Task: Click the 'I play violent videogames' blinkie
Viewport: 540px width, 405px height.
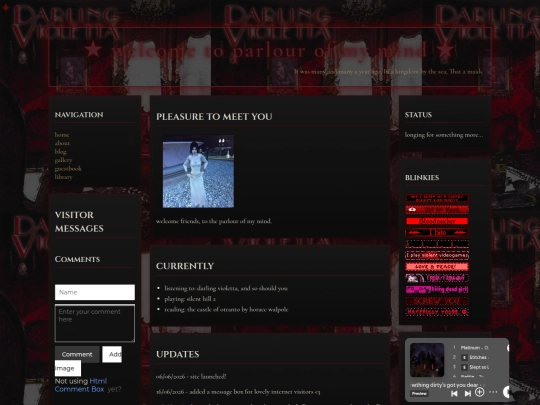Action: click(437, 255)
